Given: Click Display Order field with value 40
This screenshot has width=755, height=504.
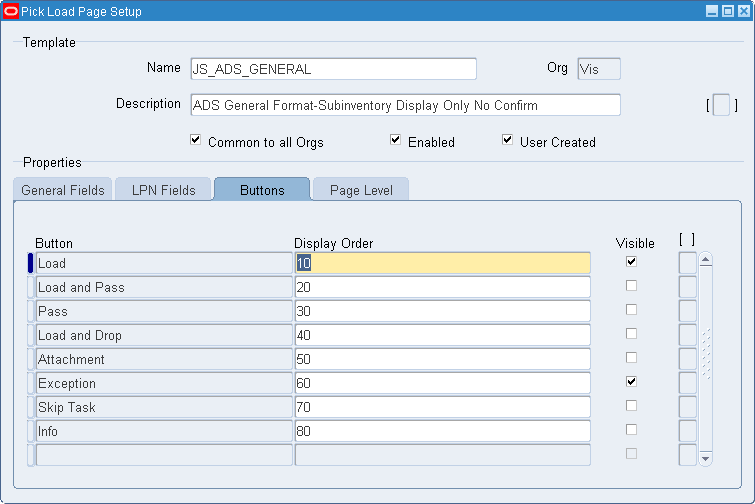Looking at the screenshot, I should pyautogui.click(x=443, y=335).
